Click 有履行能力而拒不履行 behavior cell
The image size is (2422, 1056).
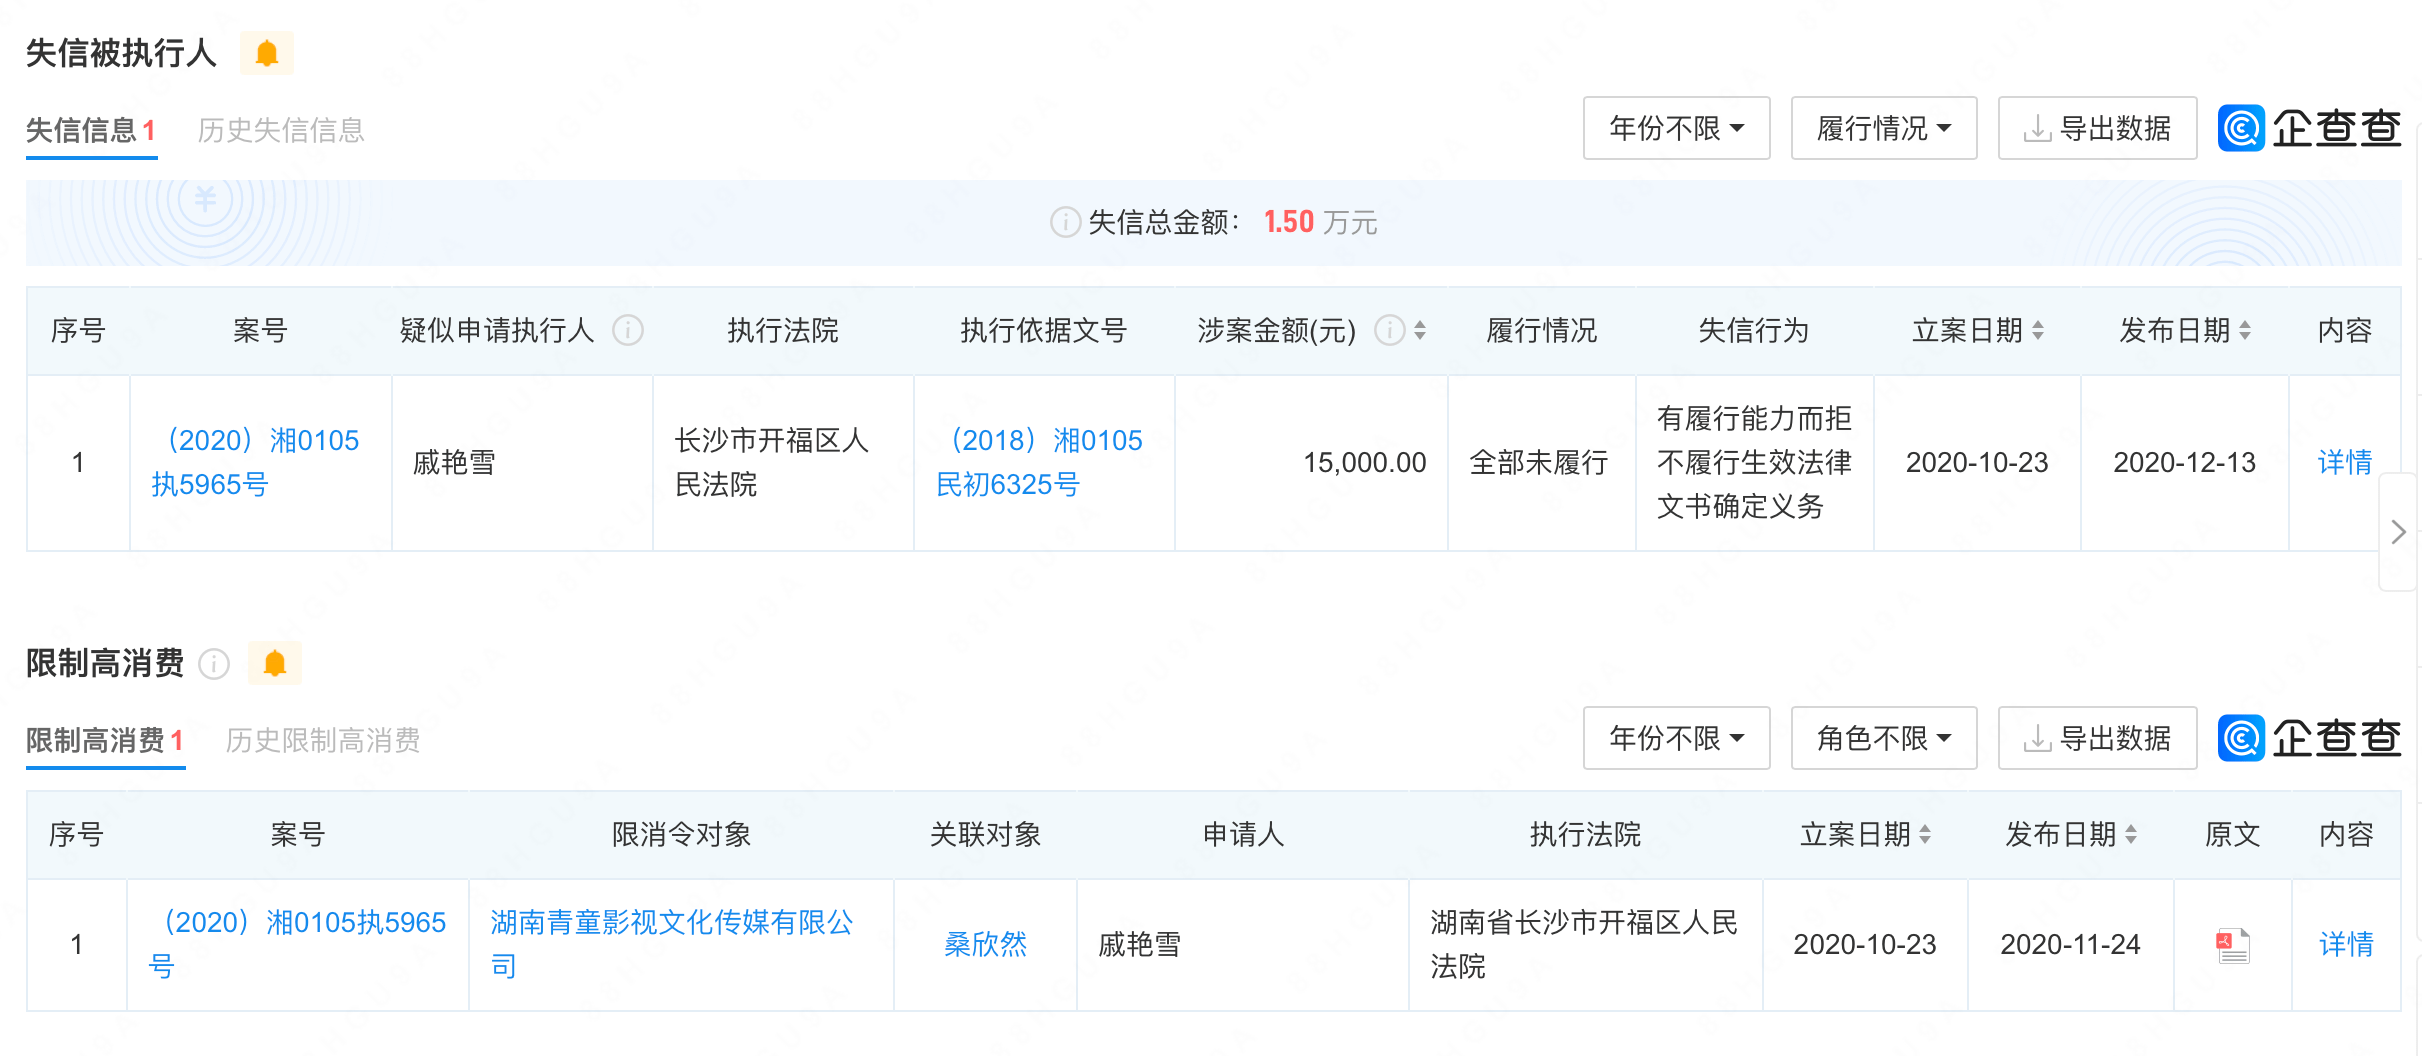point(1754,462)
